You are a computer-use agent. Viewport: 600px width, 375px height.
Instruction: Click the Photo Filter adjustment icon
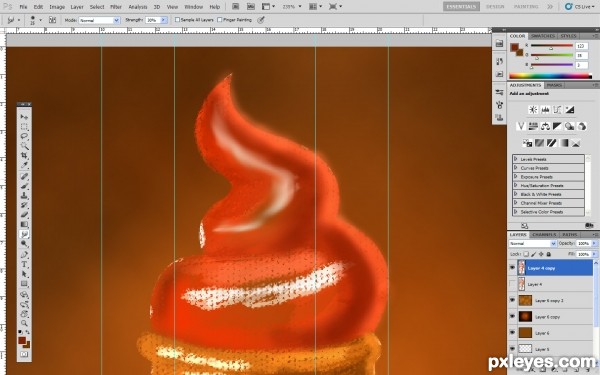(x=570, y=126)
